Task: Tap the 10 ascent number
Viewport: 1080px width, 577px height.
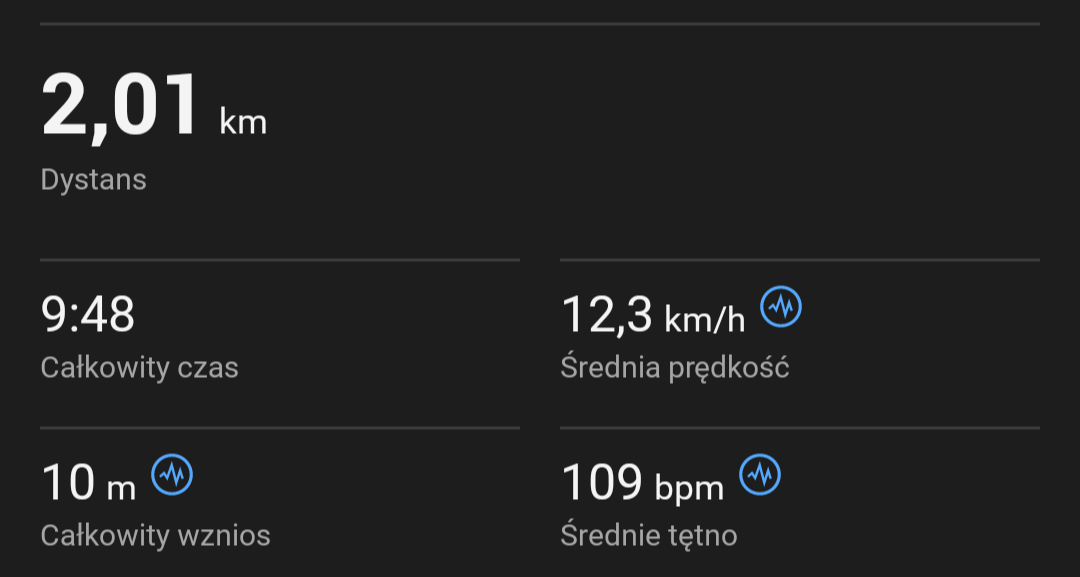Action: point(67,483)
